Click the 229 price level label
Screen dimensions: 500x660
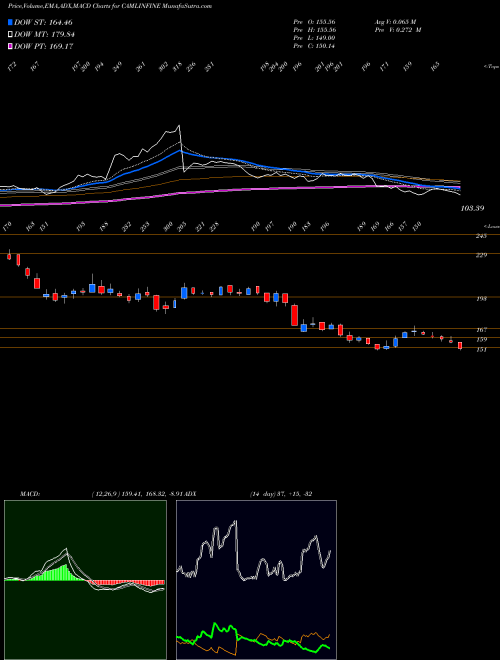pyautogui.click(x=481, y=255)
